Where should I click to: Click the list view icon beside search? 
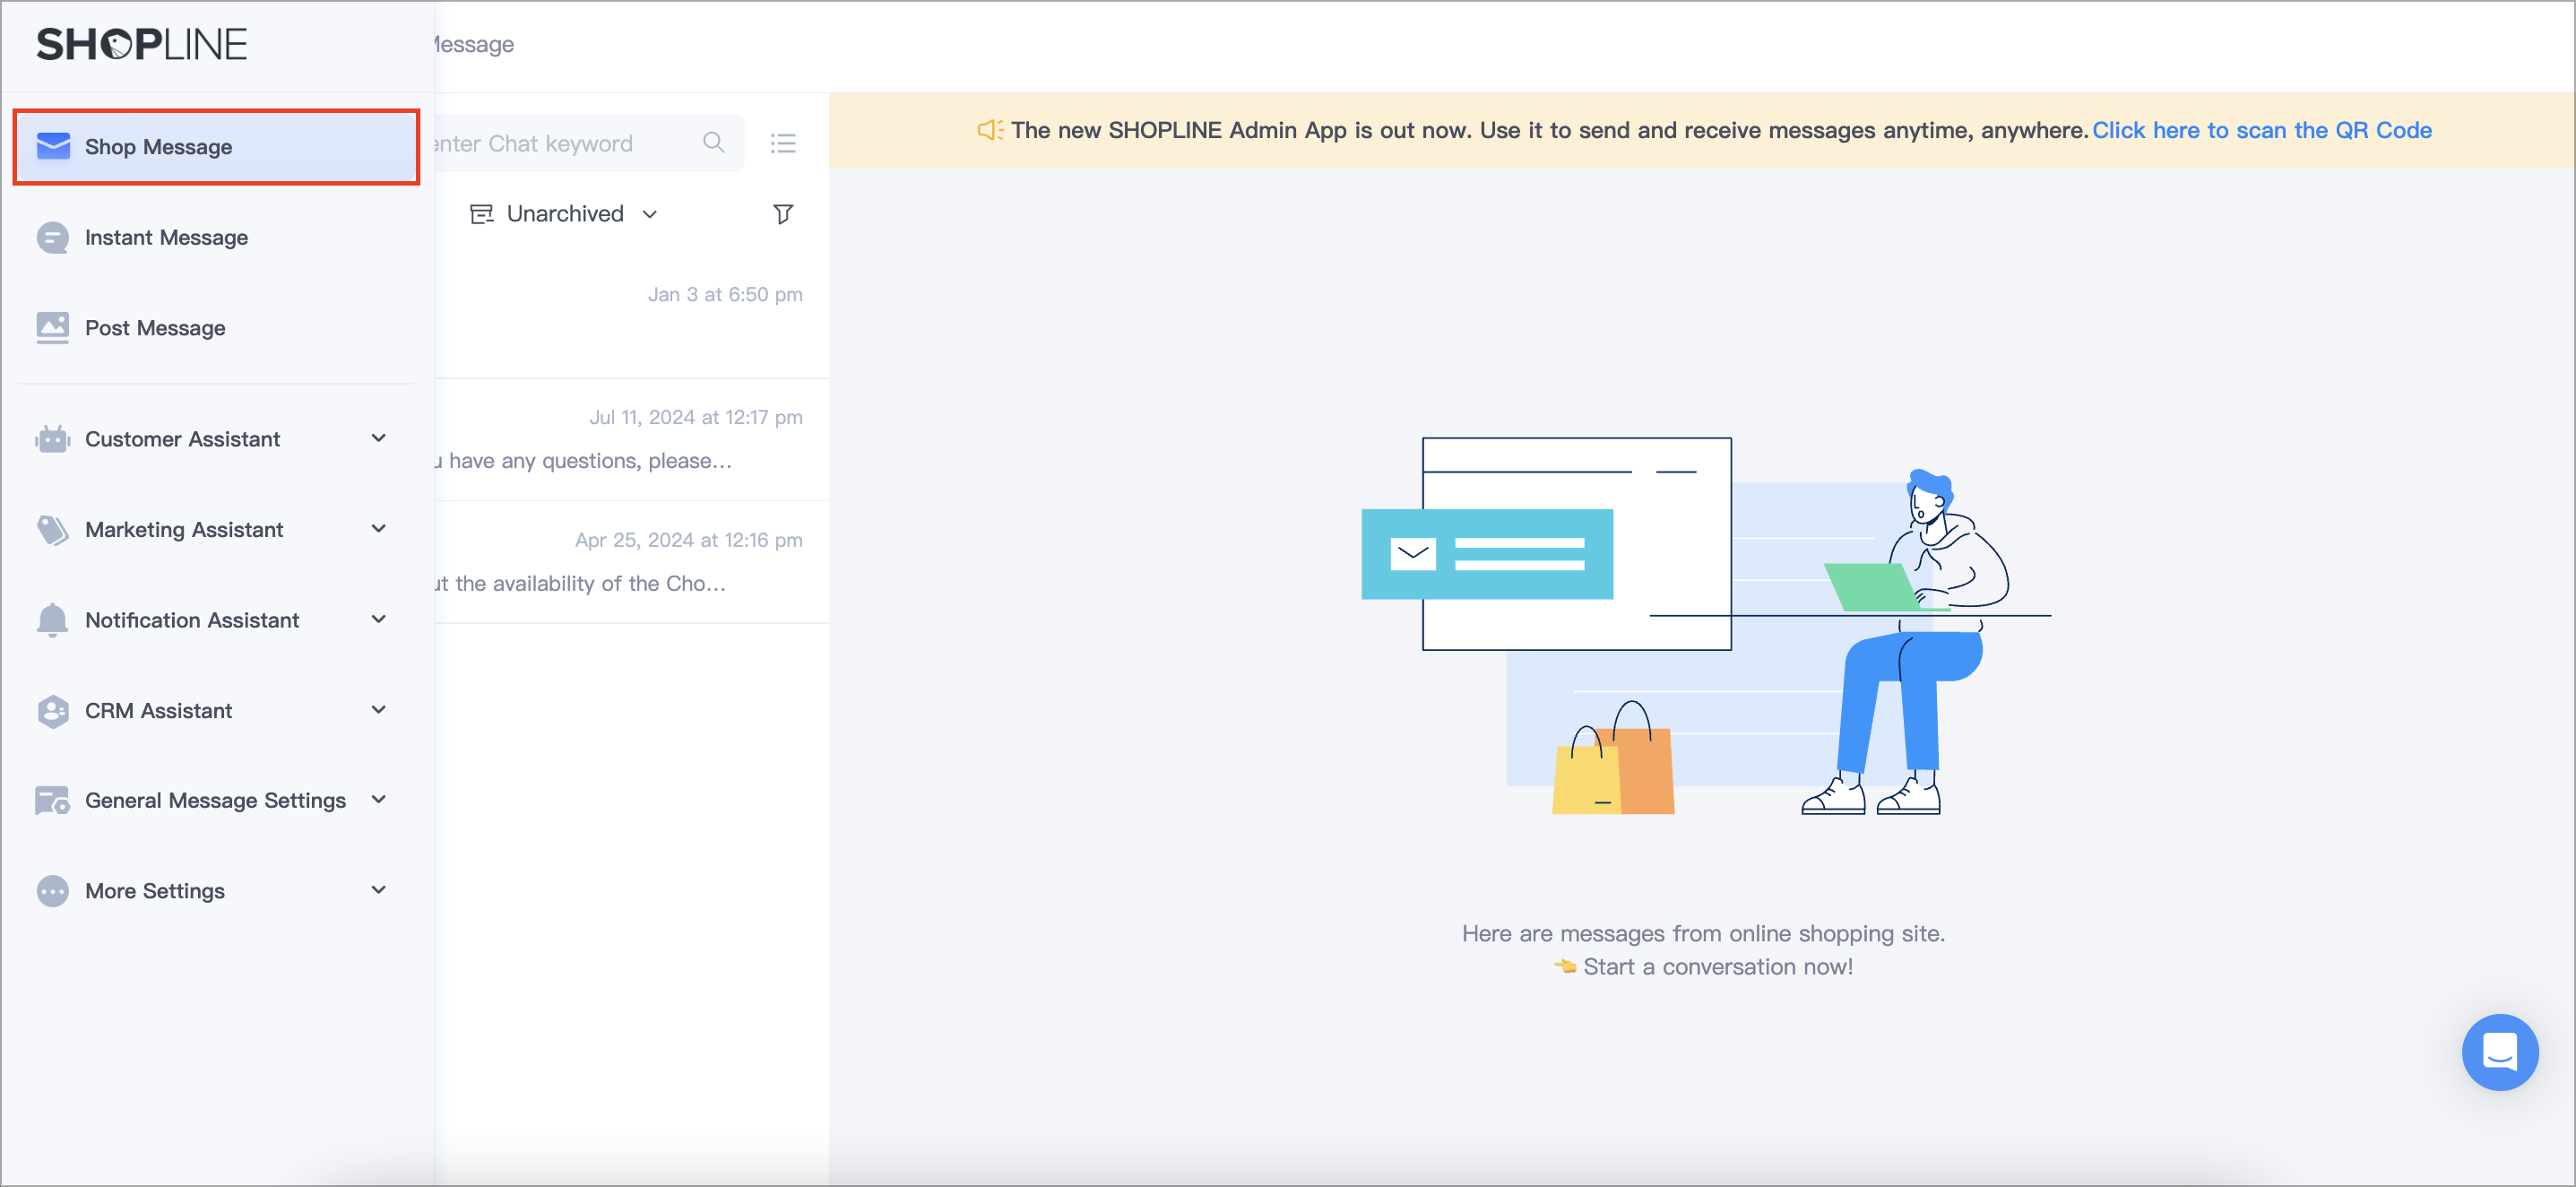[x=783, y=142]
